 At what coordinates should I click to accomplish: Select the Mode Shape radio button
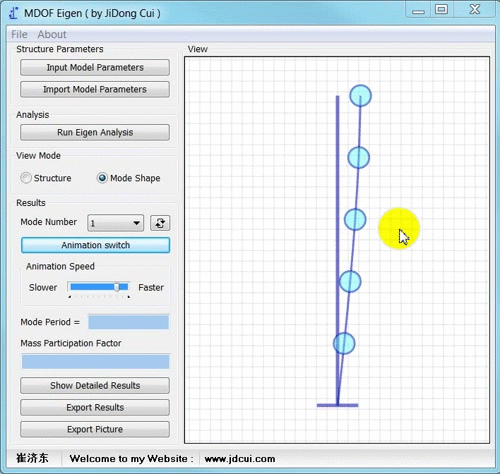(x=102, y=178)
